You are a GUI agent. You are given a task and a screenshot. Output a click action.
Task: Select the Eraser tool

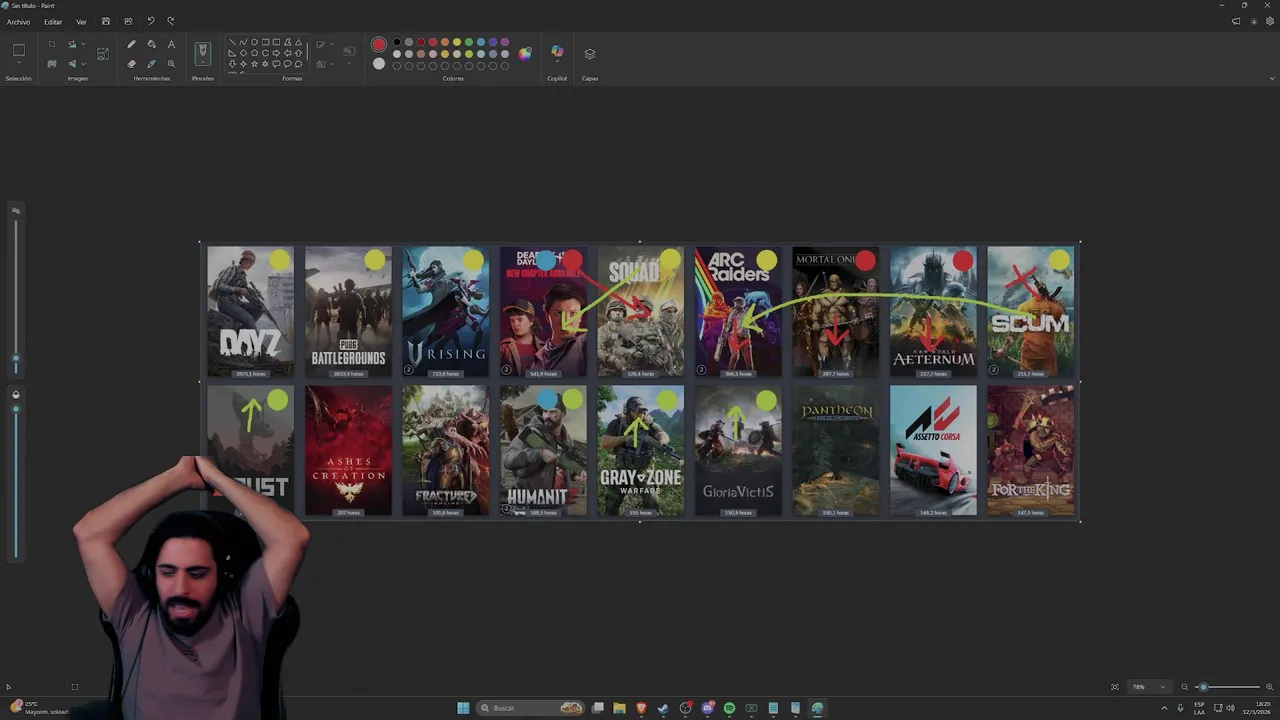tap(131, 63)
